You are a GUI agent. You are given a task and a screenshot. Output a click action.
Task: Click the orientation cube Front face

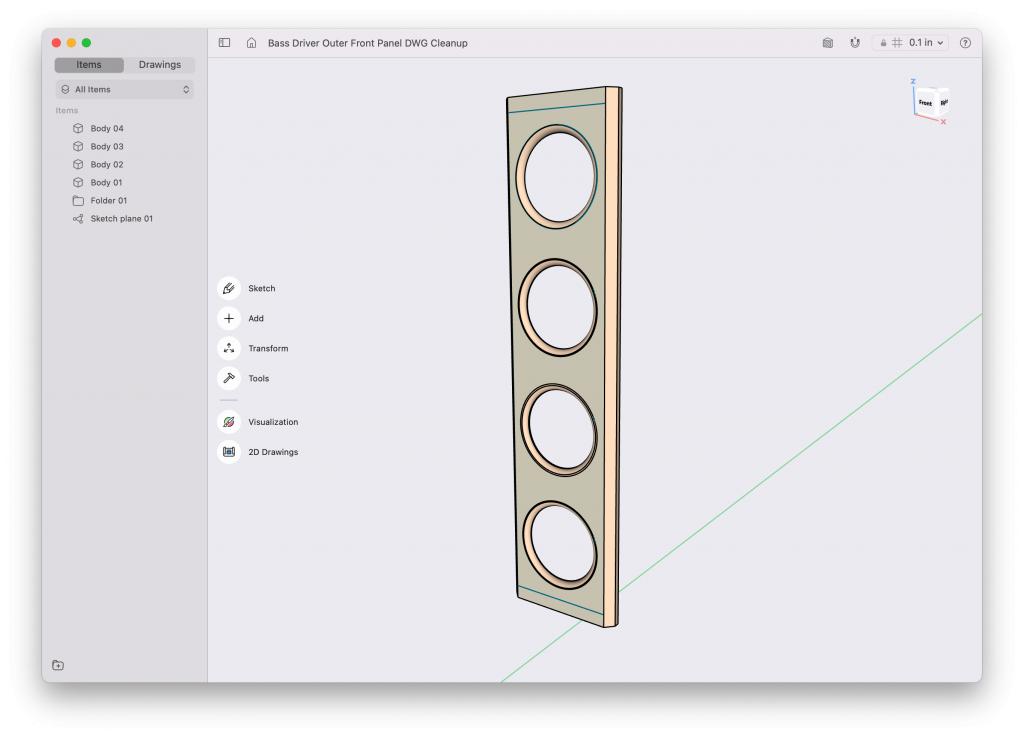click(925, 103)
